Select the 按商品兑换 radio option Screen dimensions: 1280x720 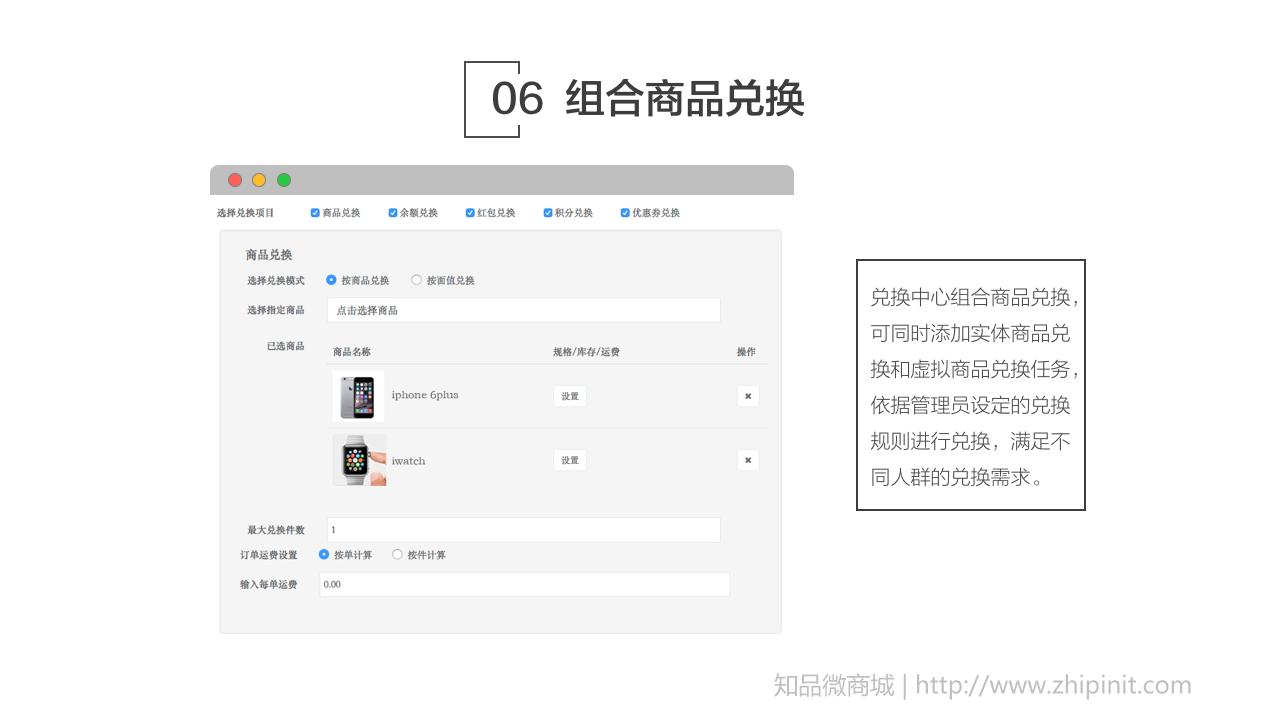tap(331, 280)
